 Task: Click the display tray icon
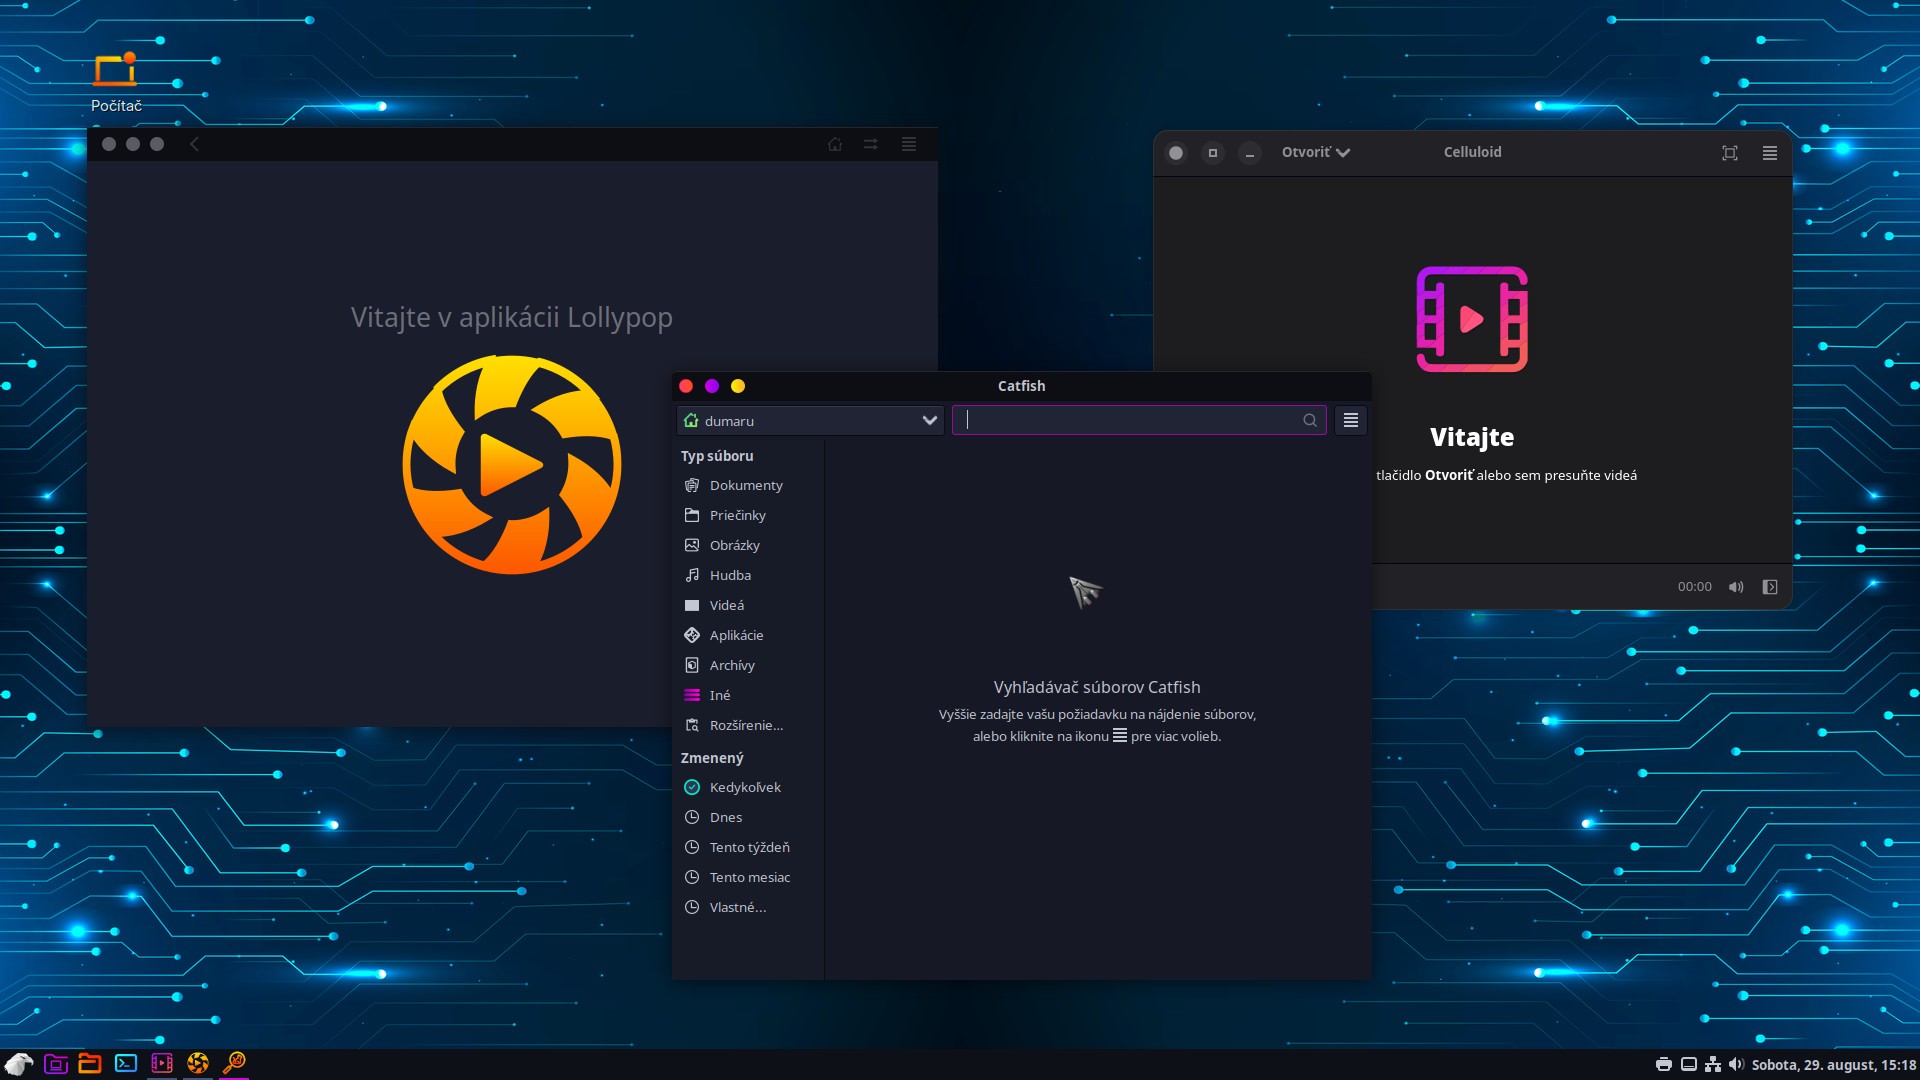pyautogui.click(x=1689, y=1065)
